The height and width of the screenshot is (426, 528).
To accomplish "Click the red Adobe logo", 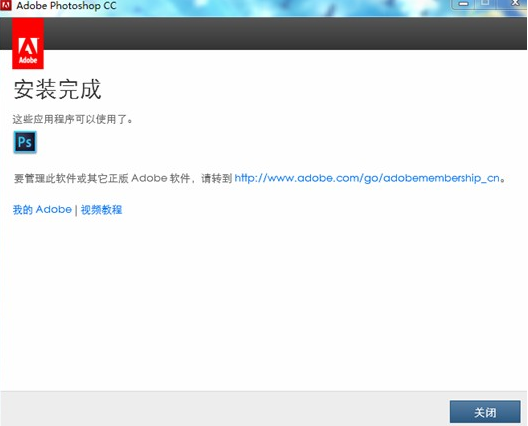I will [28, 44].
